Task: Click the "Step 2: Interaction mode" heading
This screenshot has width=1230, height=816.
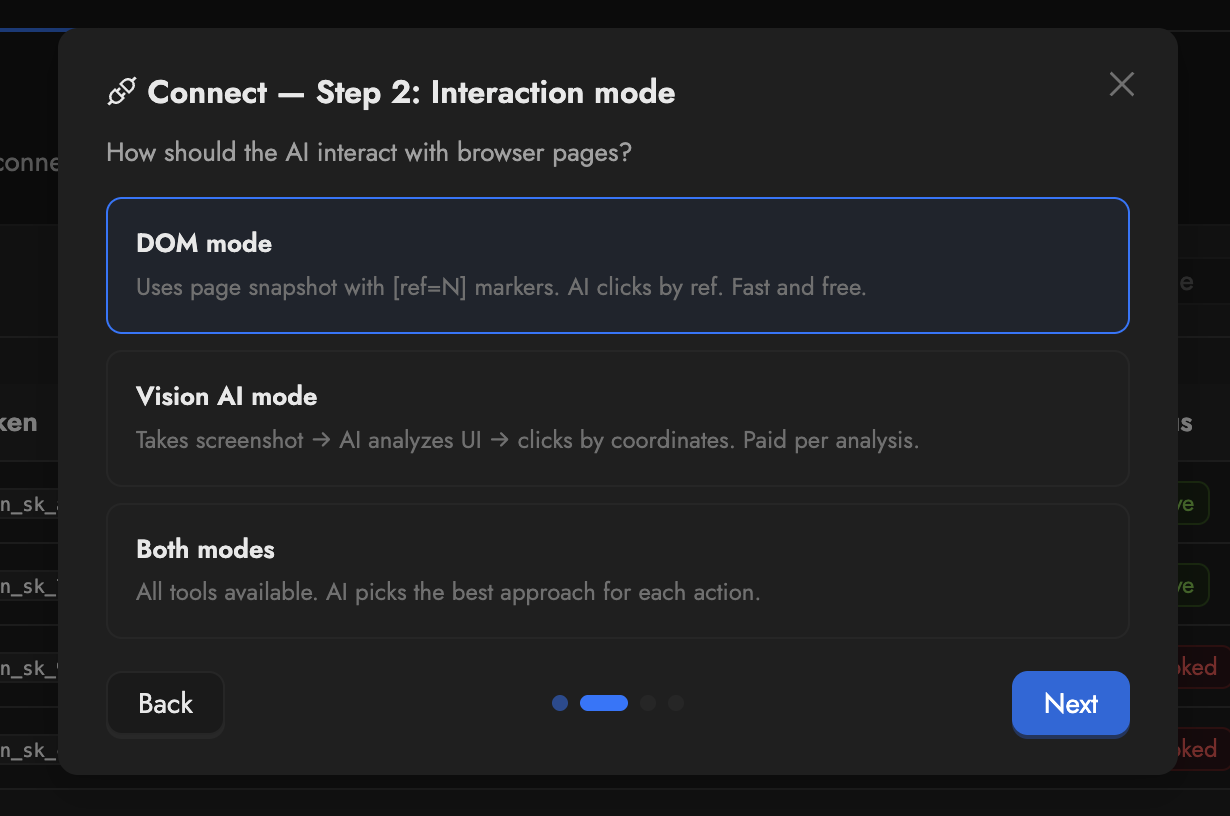Action: coord(495,93)
